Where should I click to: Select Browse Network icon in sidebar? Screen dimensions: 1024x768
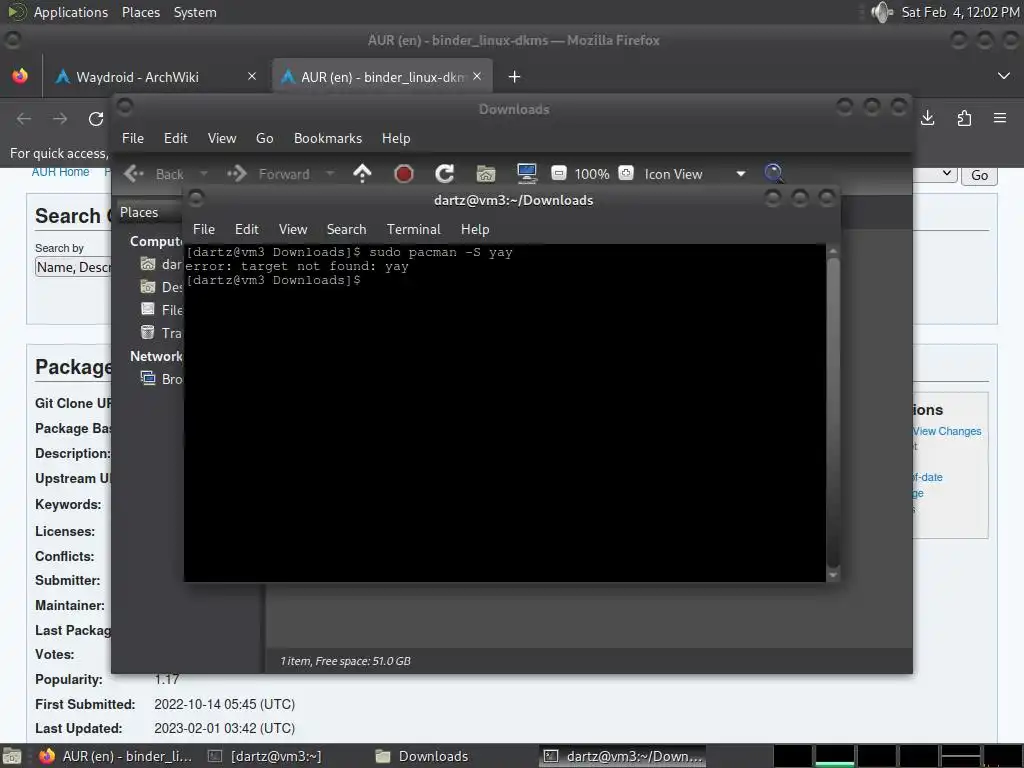148,378
